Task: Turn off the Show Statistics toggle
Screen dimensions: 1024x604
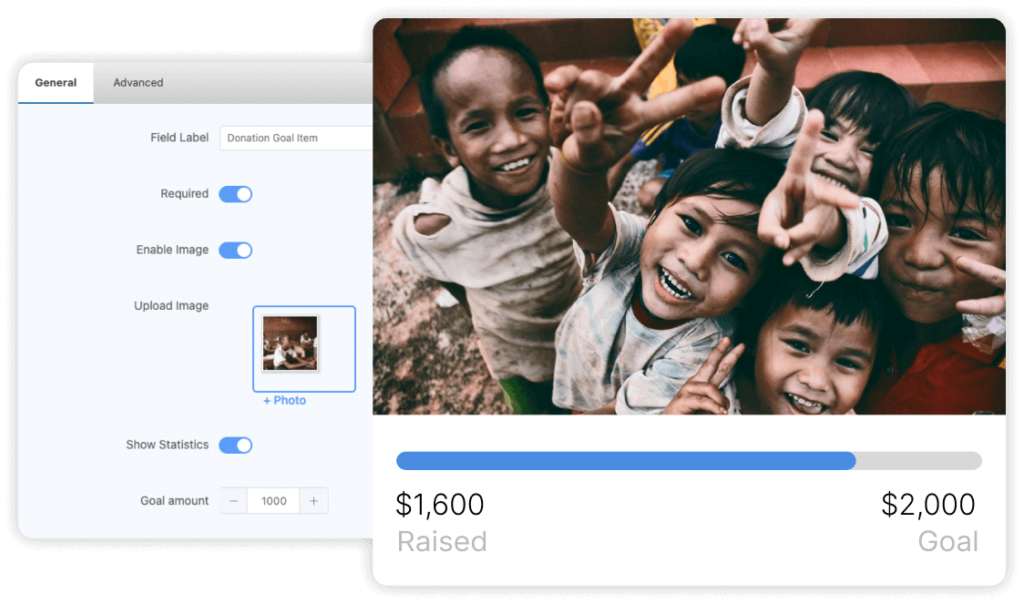Action: pos(235,445)
